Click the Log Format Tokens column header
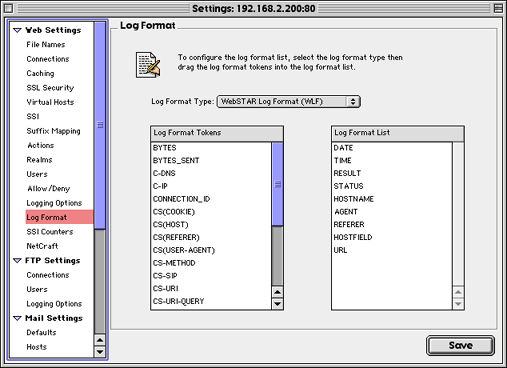Viewport: 507px width, 368px height. coord(217,133)
